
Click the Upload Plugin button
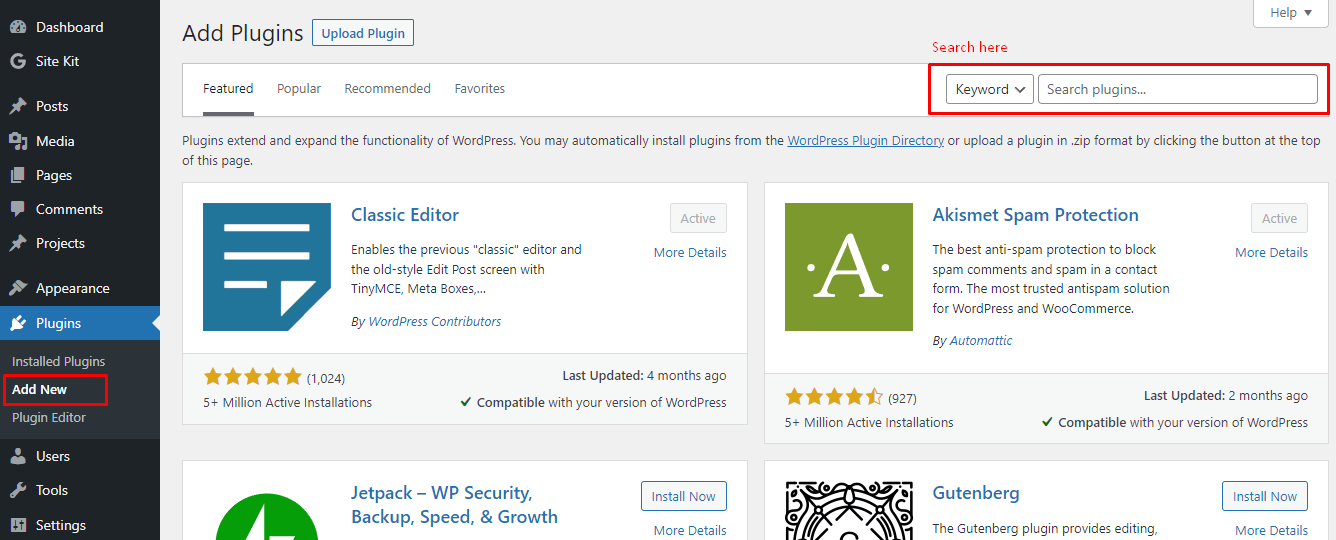[363, 33]
